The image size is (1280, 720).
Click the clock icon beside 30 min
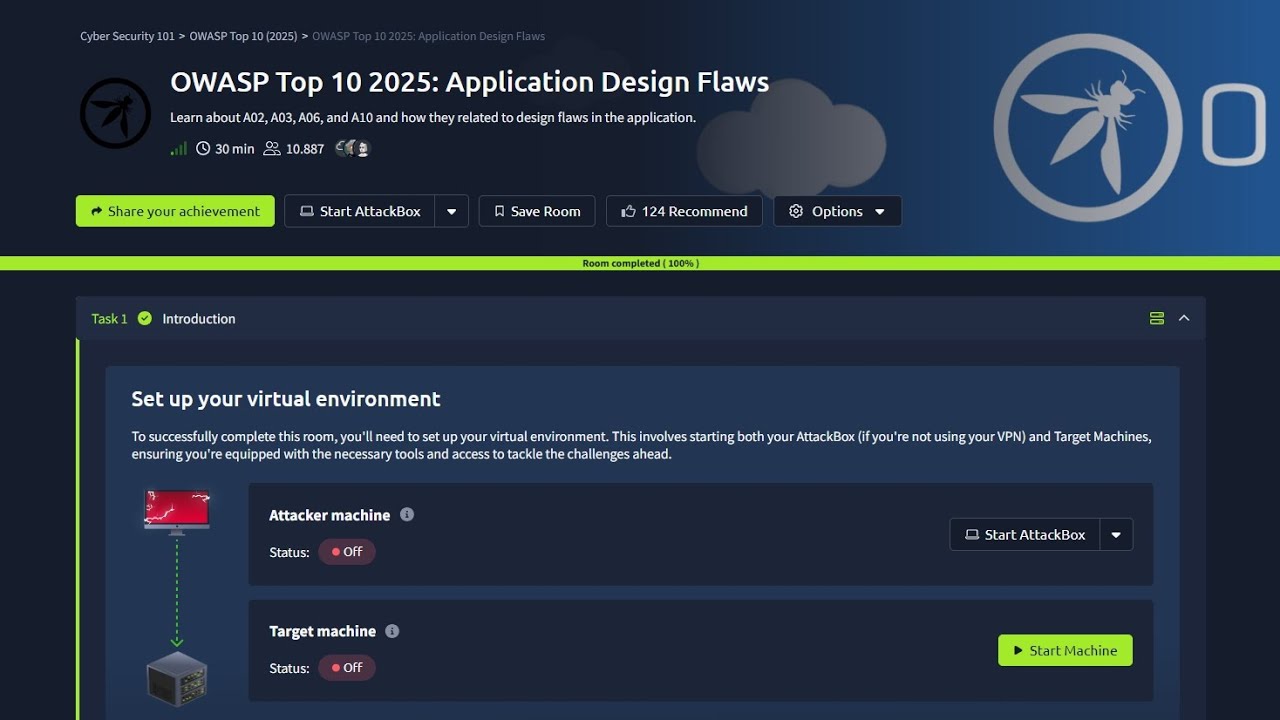tap(203, 149)
